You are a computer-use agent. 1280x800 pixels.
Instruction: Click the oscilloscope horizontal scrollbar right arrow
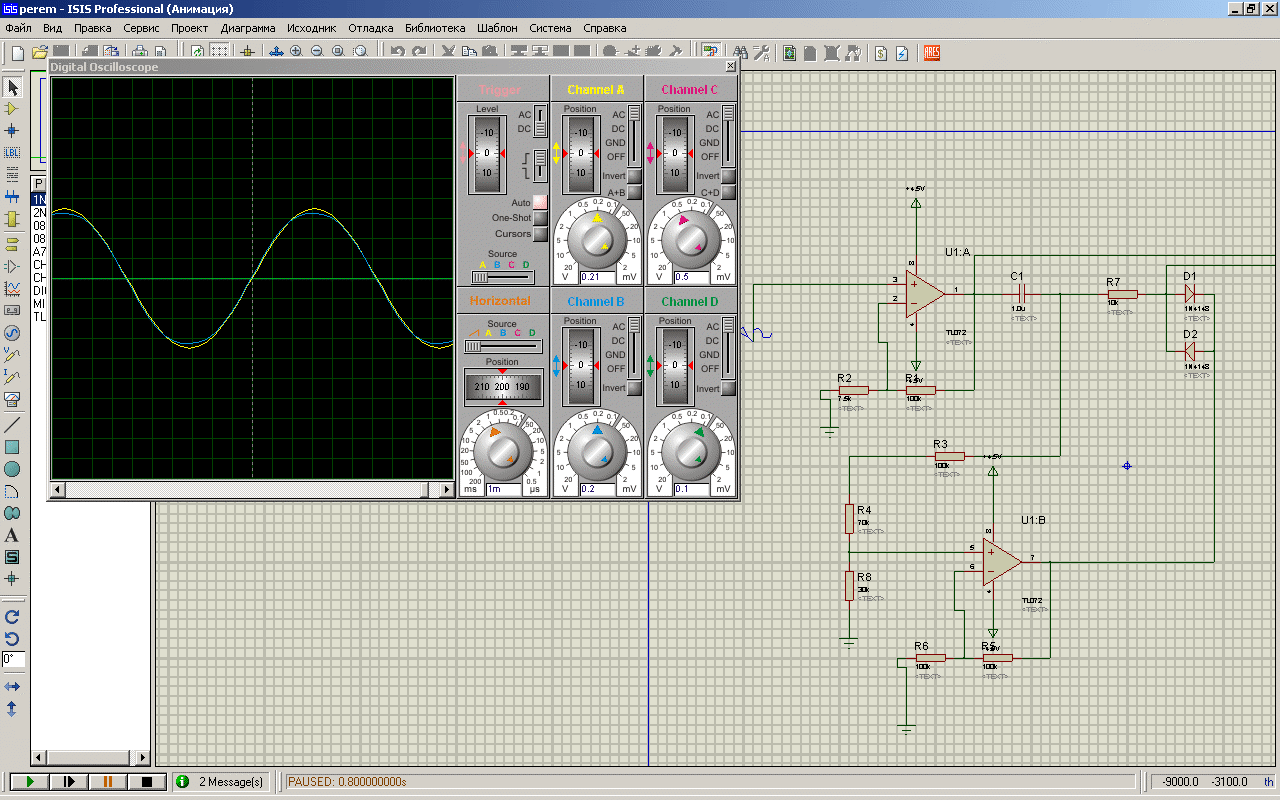447,490
